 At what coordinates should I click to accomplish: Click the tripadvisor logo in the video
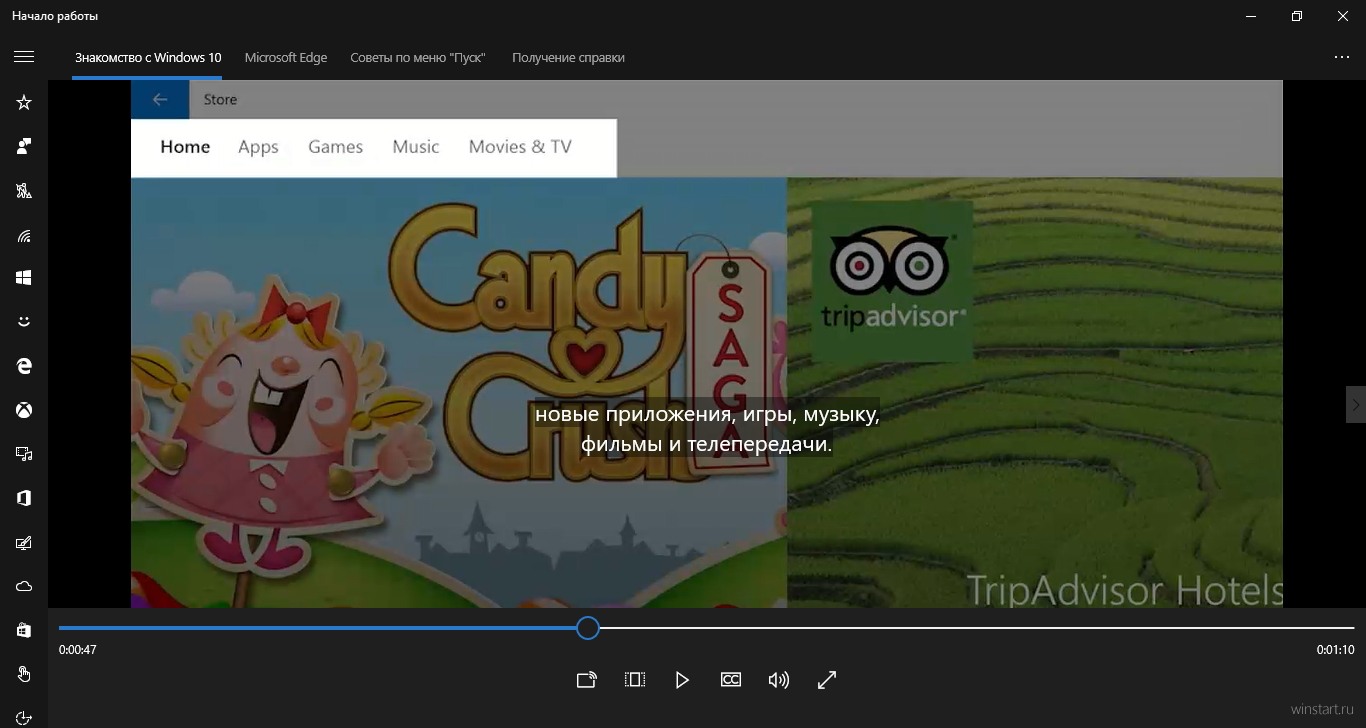click(892, 280)
